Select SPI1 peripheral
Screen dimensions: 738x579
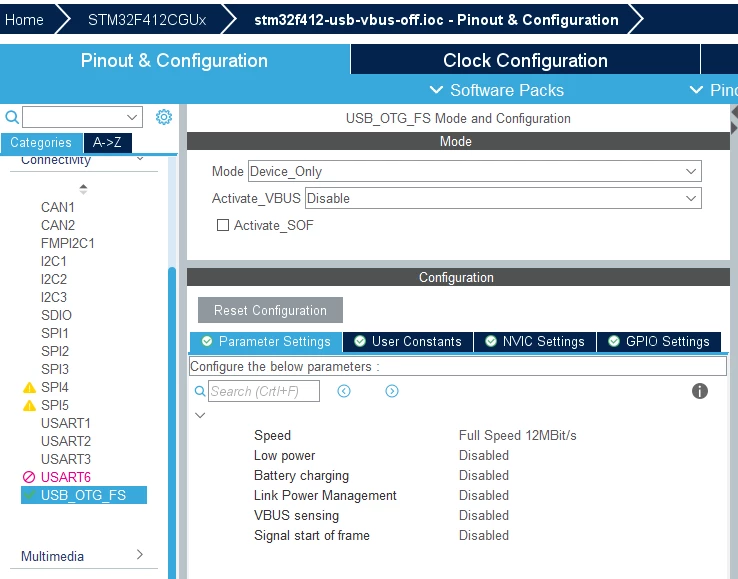click(x=55, y=333)
